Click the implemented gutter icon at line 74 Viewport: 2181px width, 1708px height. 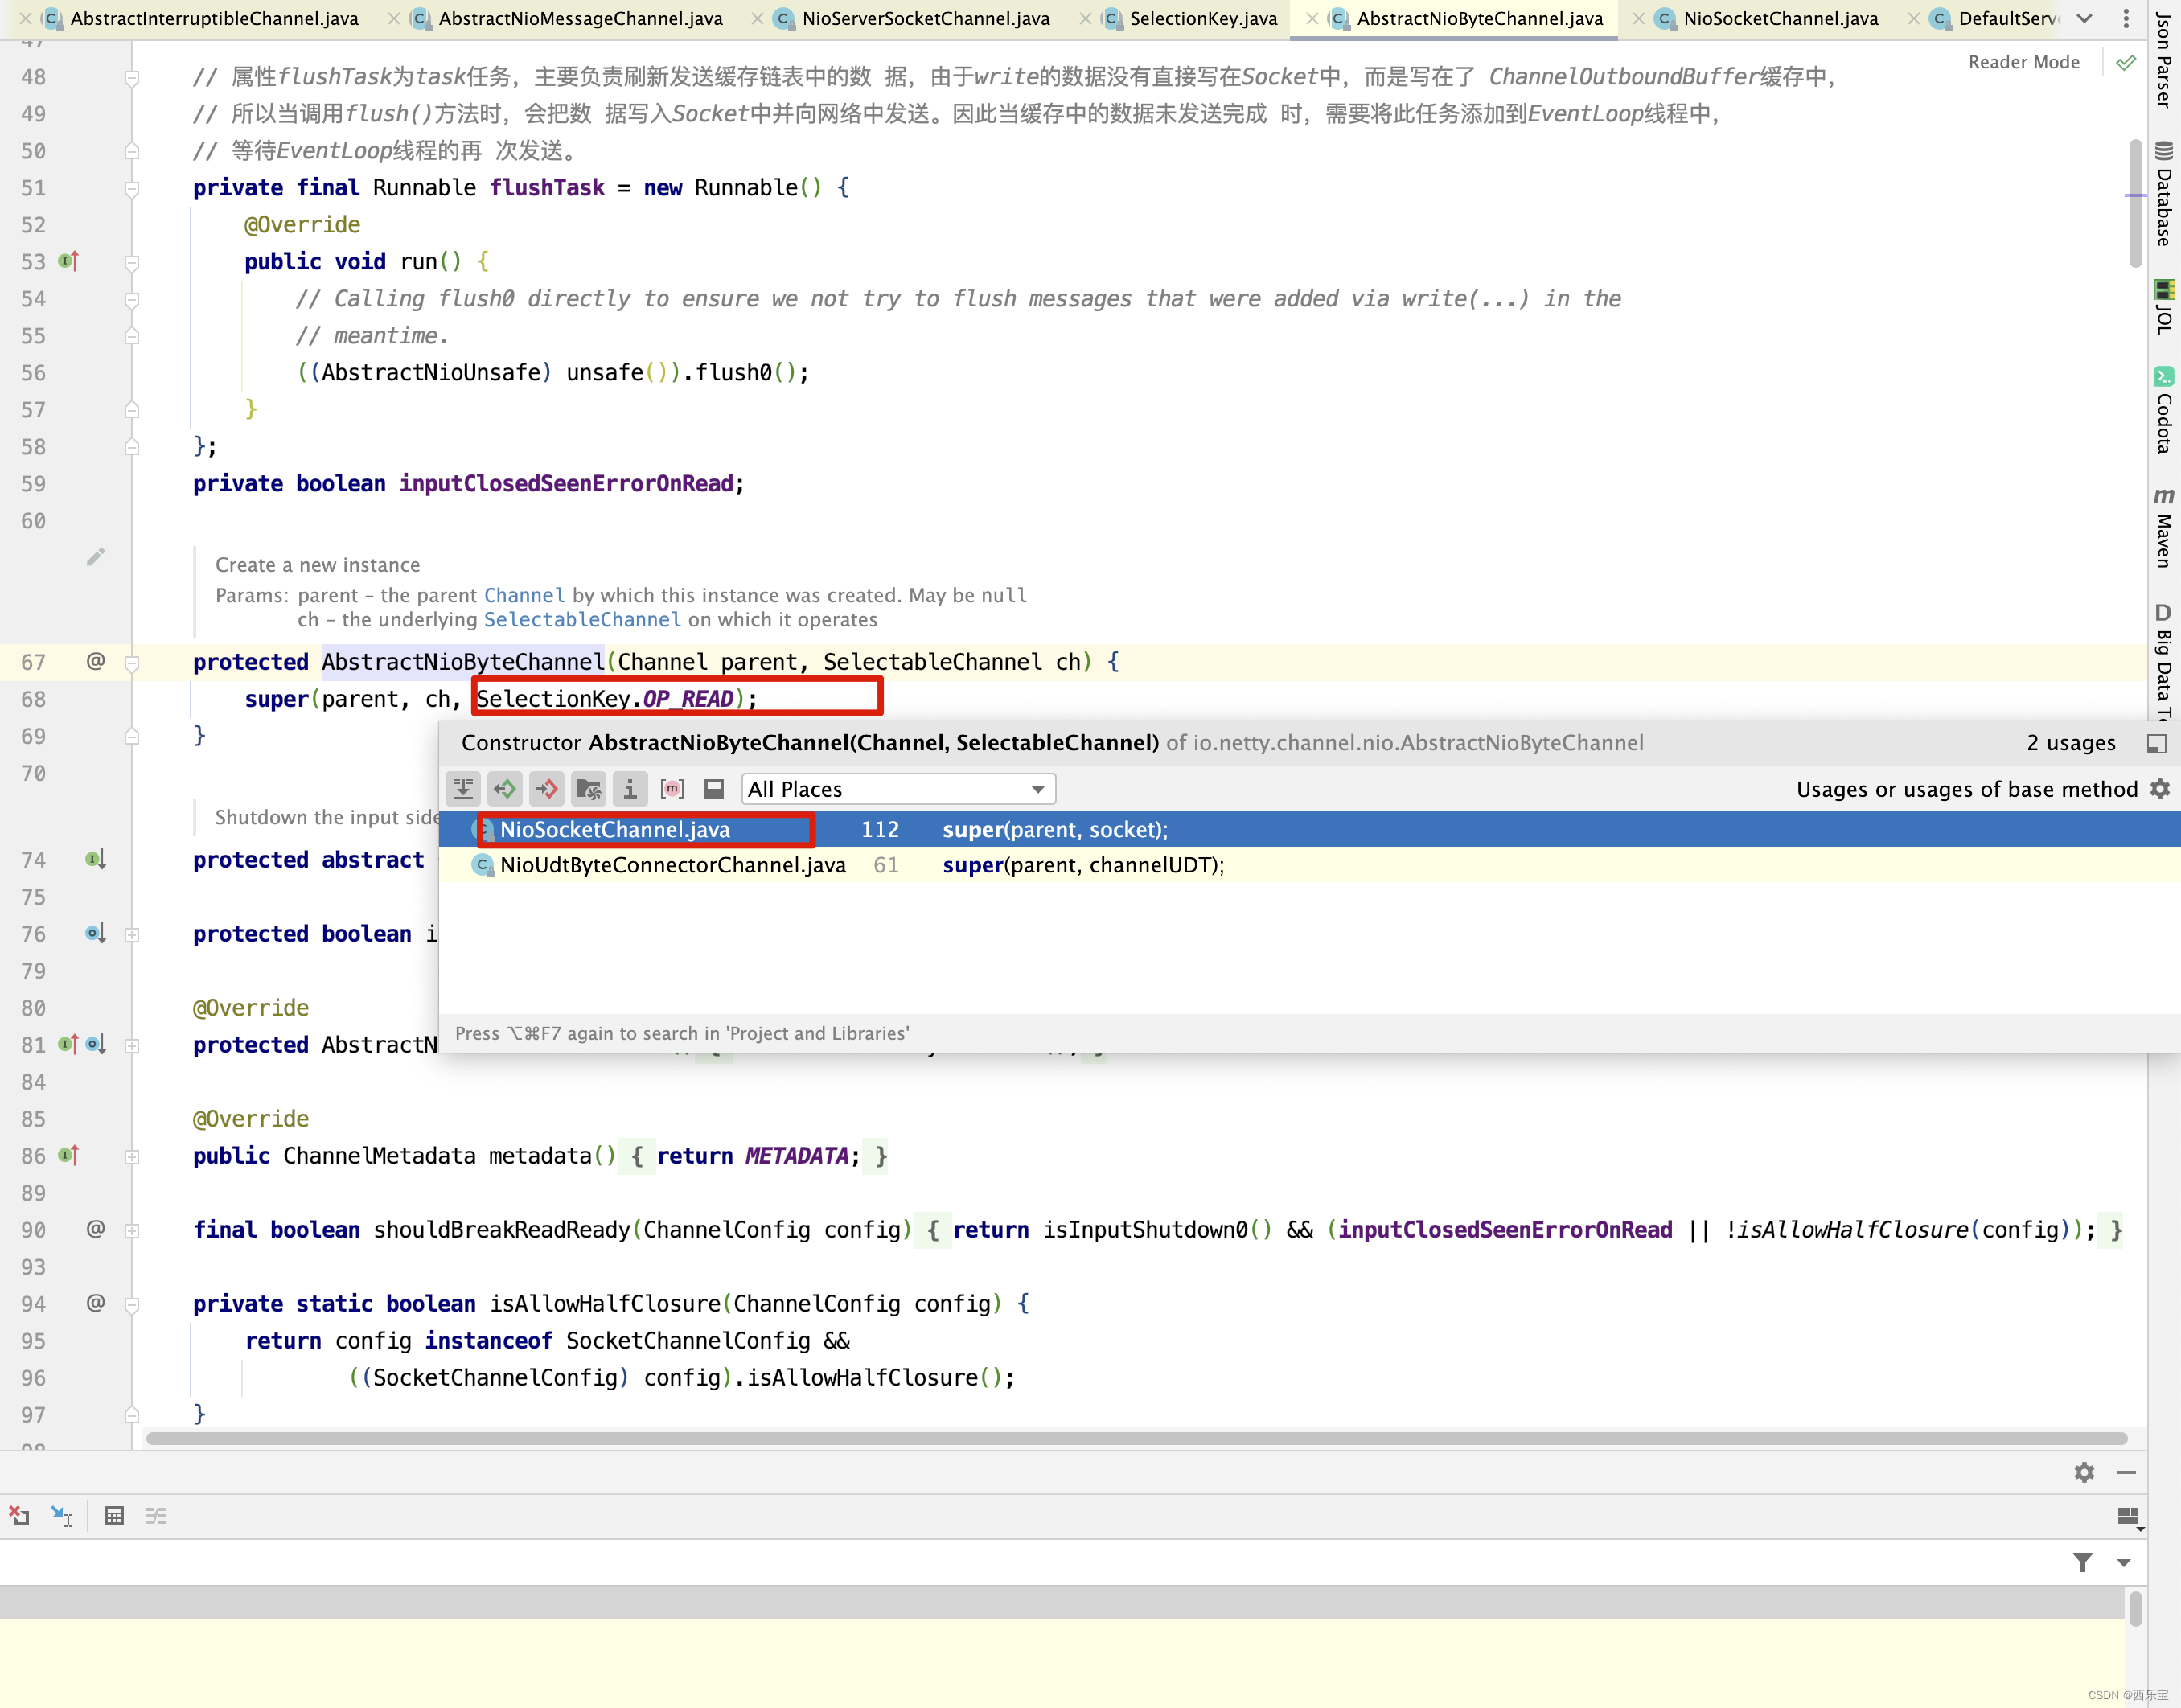[96, 860]
